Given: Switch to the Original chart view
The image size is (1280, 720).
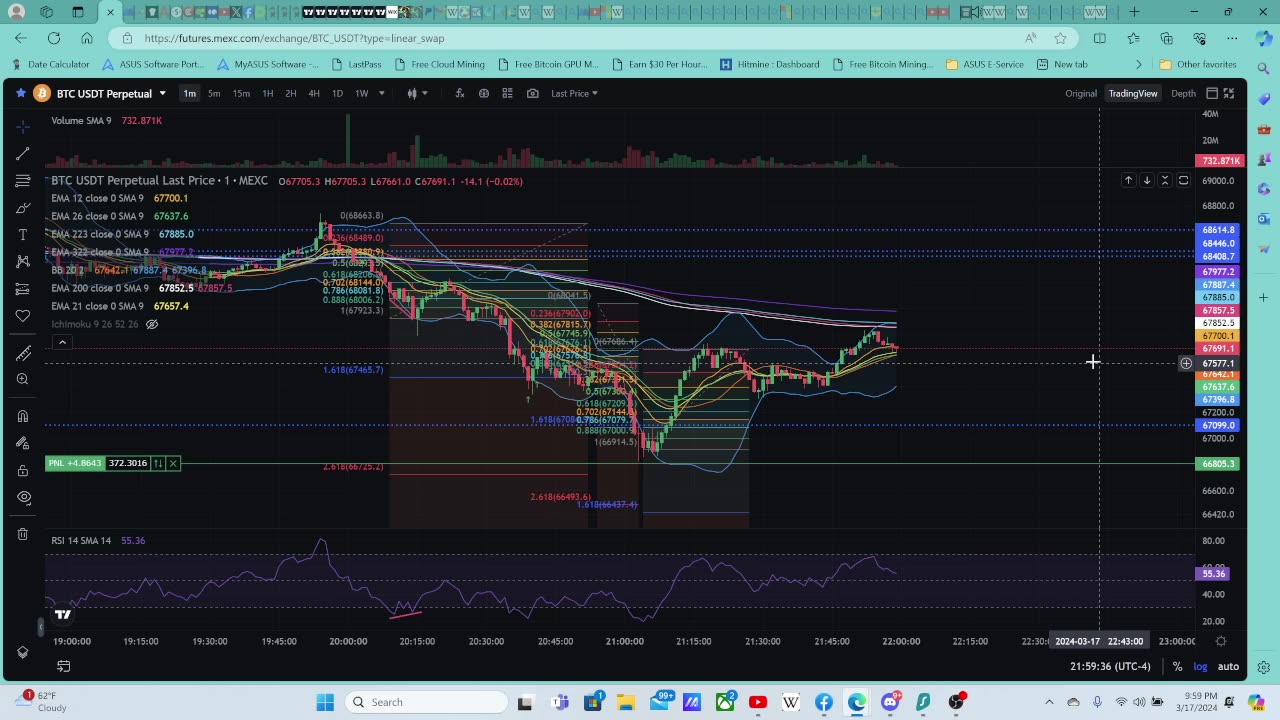Looking at the screenshot, I should click(x=1080, y=93).
